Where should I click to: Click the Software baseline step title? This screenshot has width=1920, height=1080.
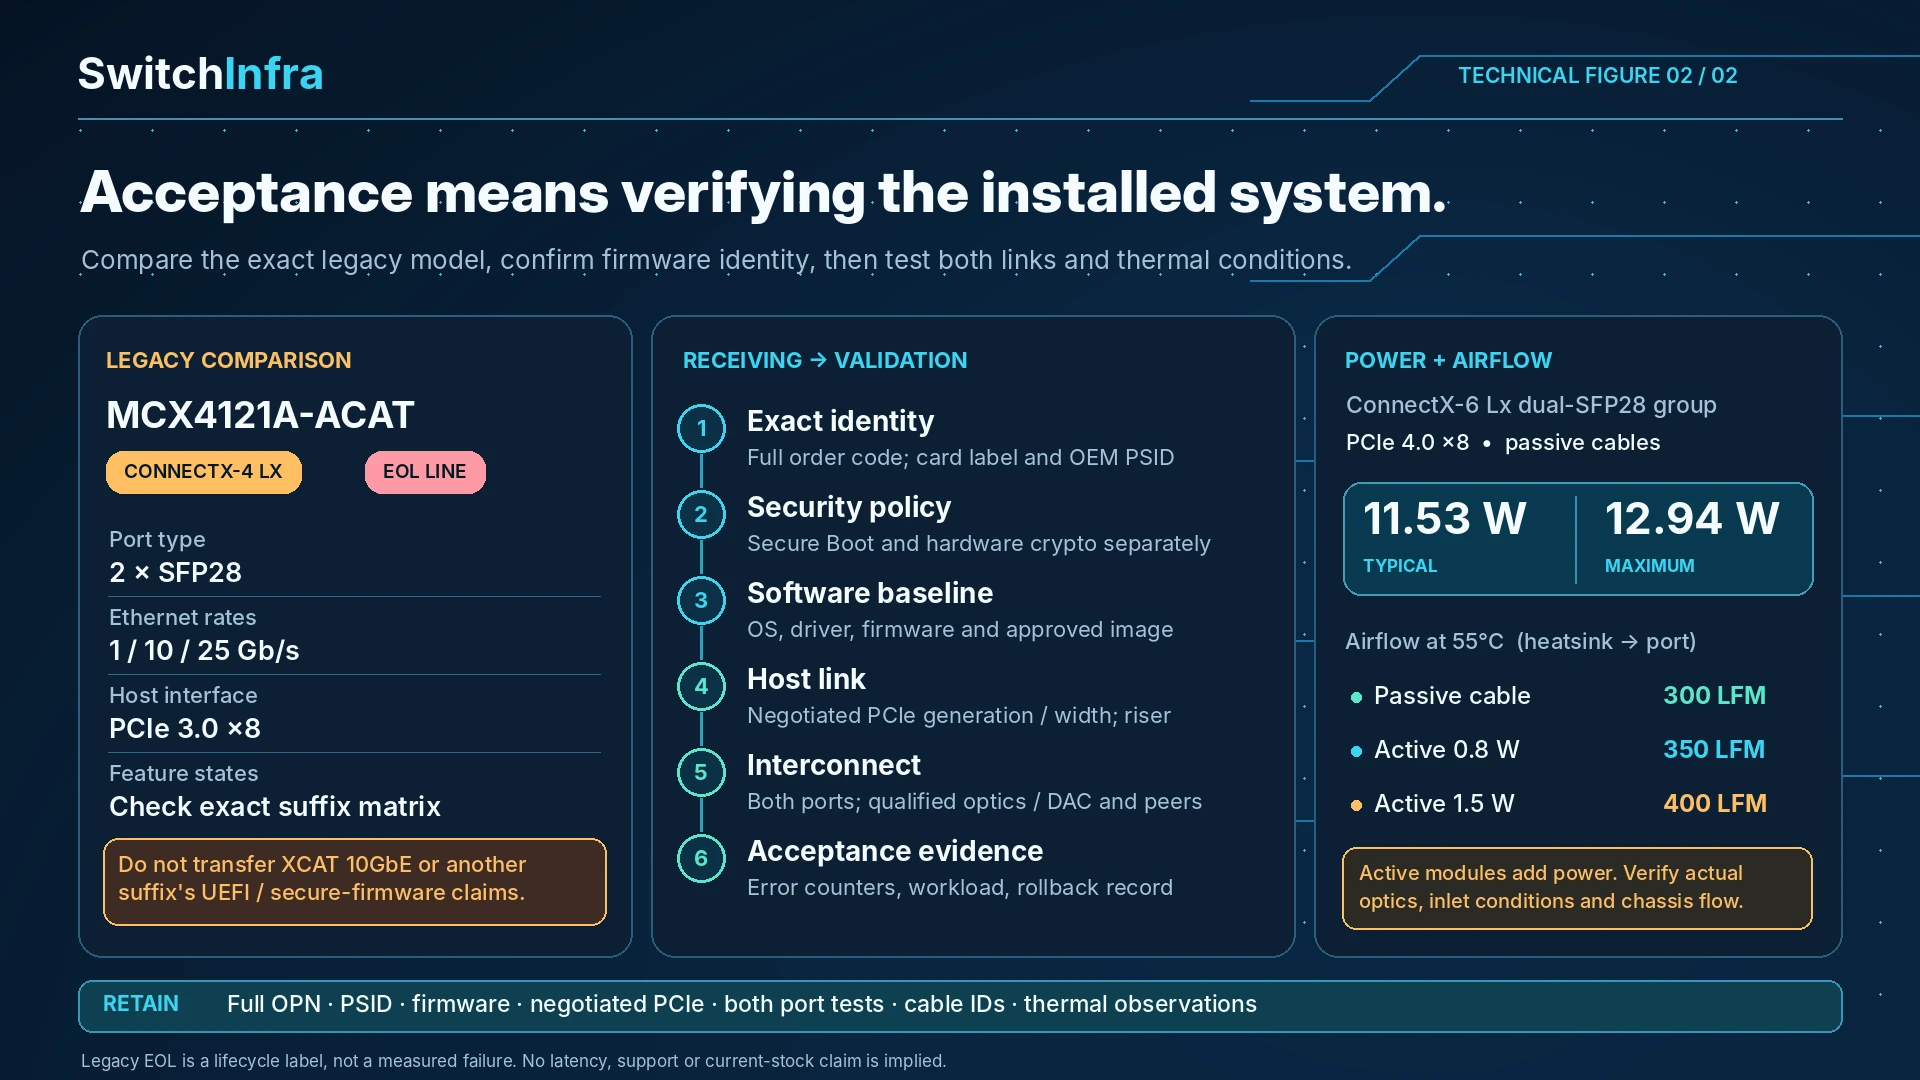pyautogui.click(x=870, y=593)
